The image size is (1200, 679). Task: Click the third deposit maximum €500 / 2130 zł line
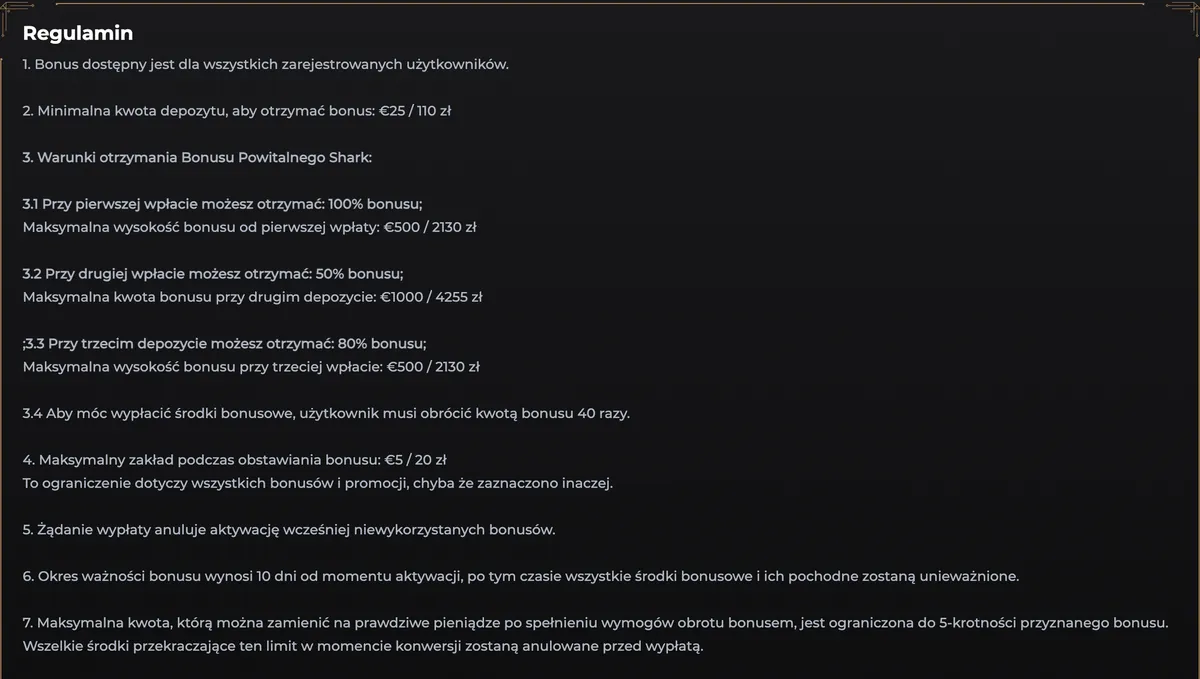(251, 367)
